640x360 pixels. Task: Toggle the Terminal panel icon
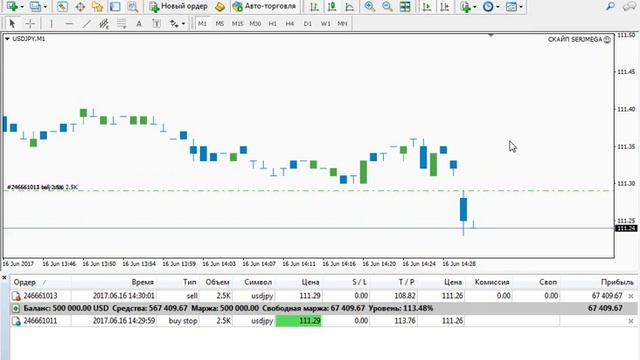(115, 7)
